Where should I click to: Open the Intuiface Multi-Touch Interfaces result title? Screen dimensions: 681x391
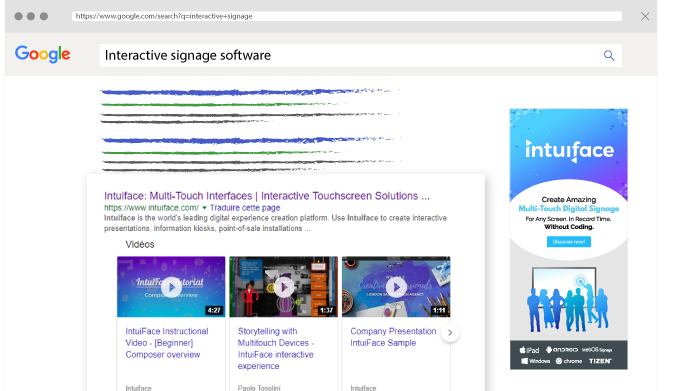(267, 196)
